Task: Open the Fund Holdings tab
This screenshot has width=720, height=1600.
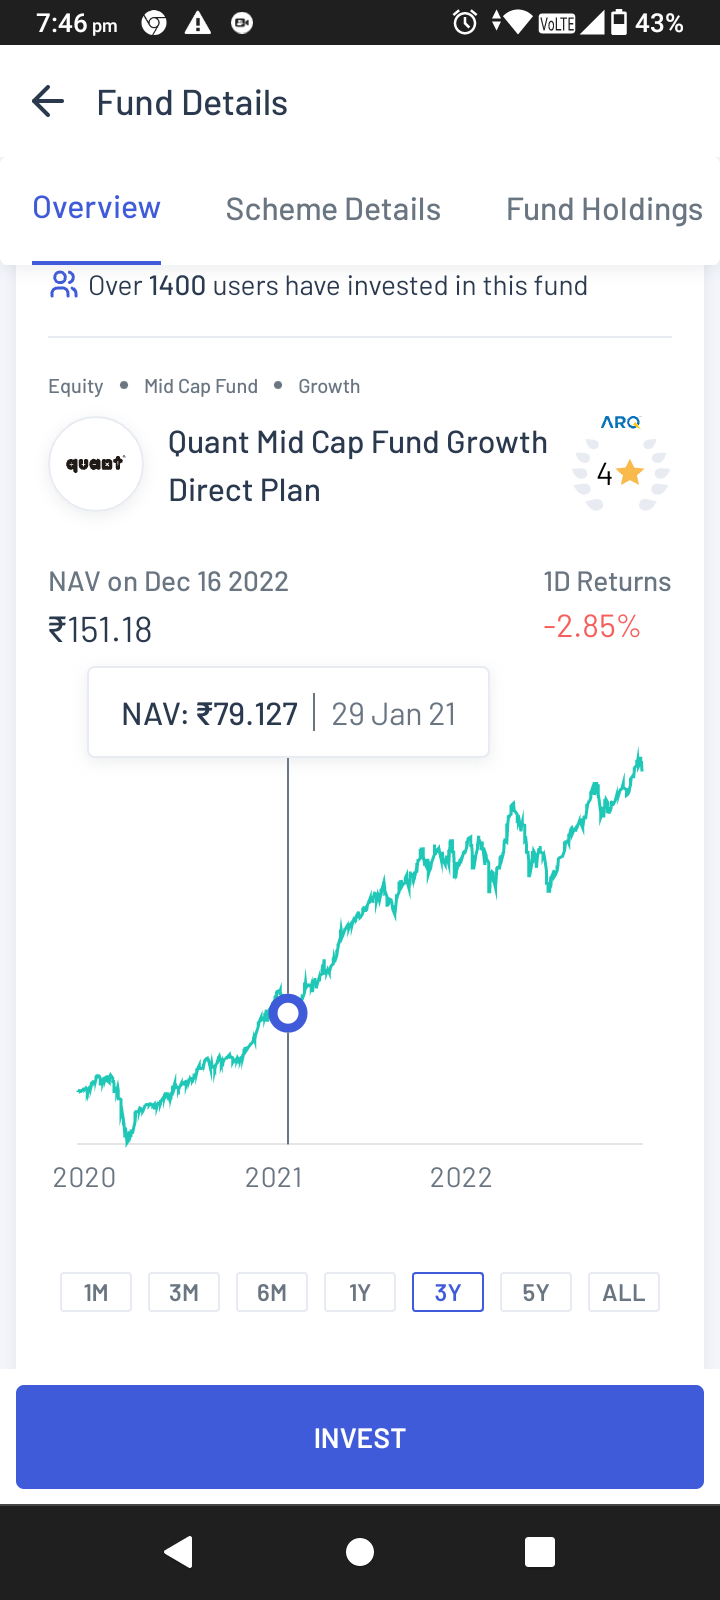Action: 604,209
